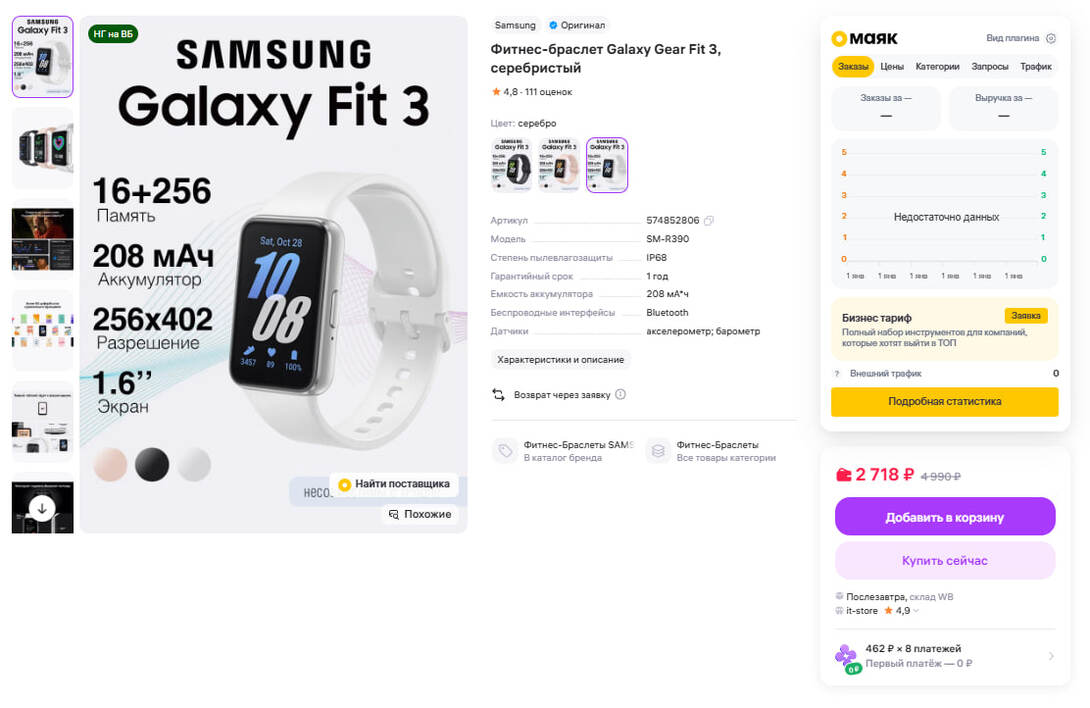Expand installment payments chevron arrow

point(1050,656)
